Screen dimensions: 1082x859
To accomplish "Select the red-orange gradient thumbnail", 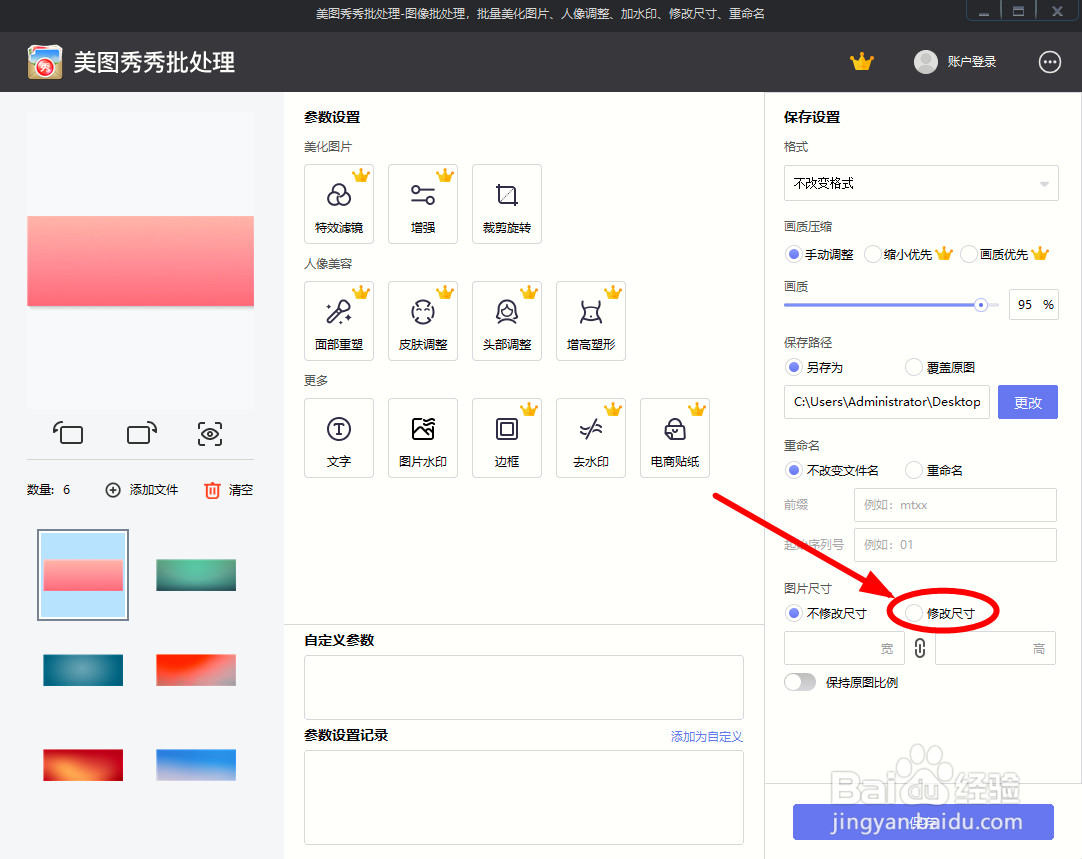I will click(x=83, y=764).
